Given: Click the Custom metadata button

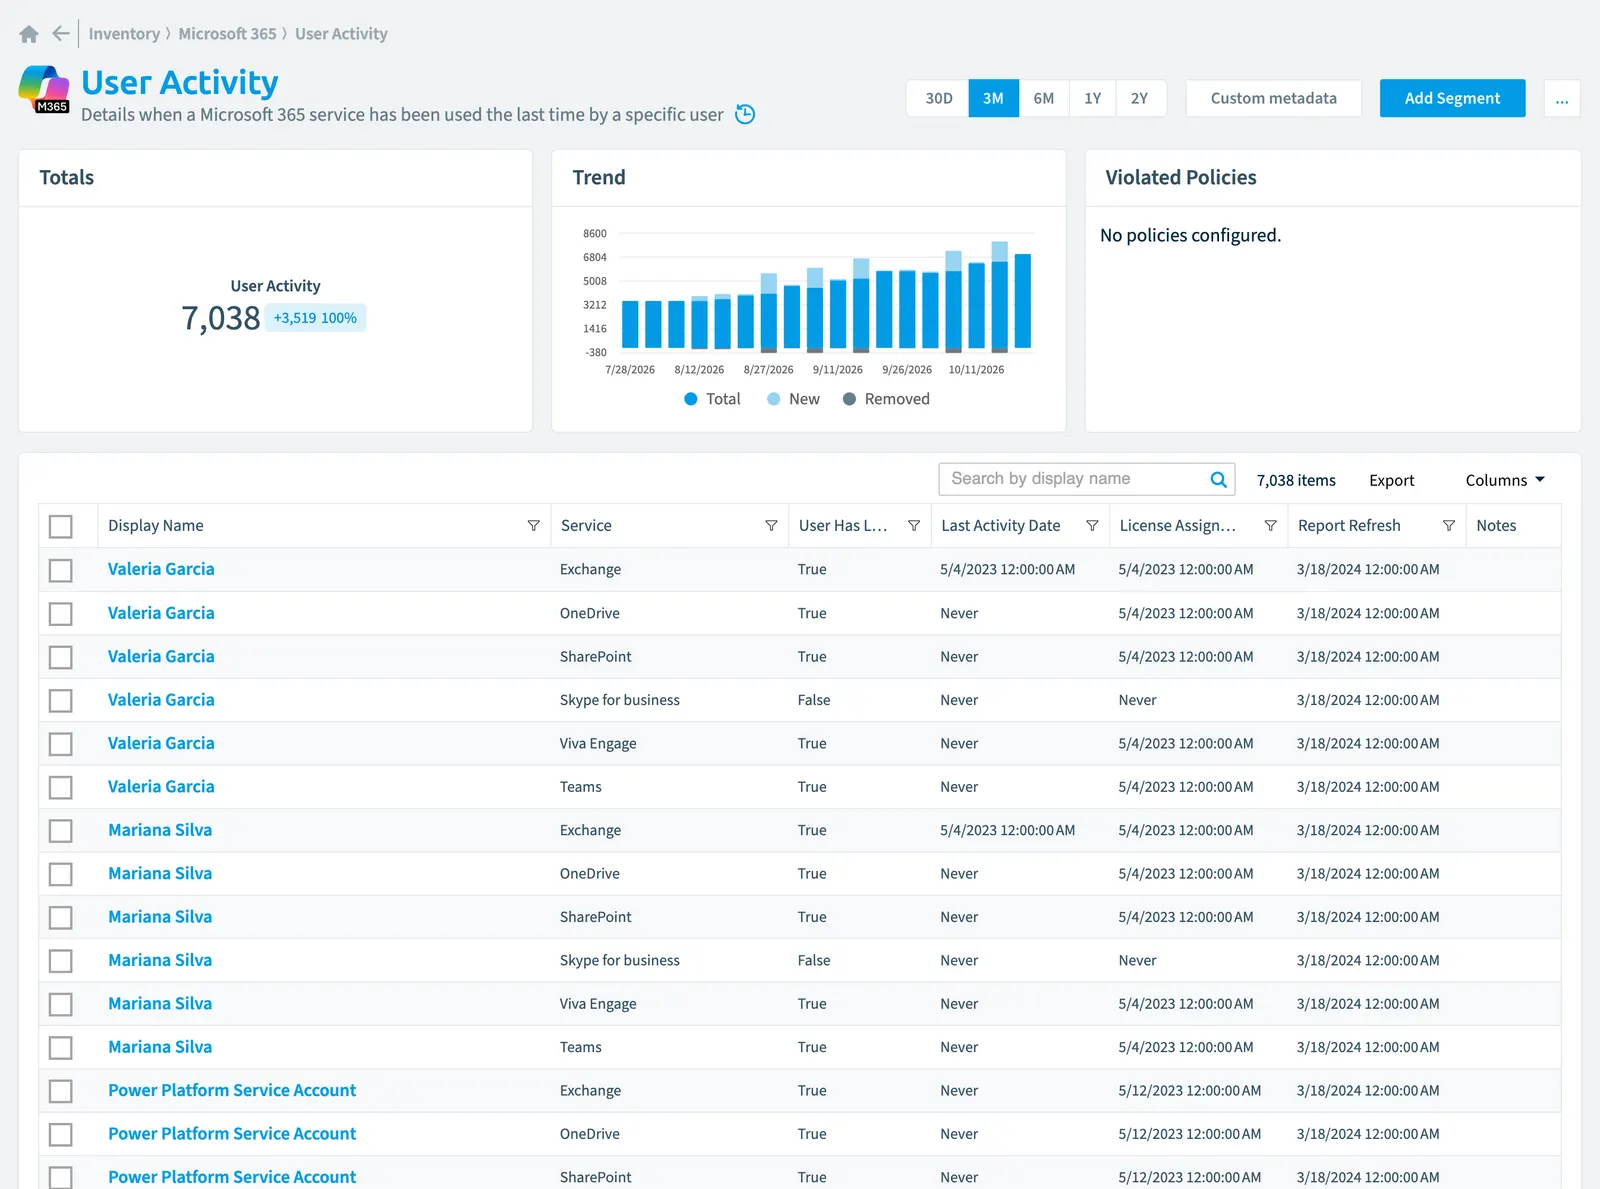Looking at the screenshot, I should point(1273,98).
